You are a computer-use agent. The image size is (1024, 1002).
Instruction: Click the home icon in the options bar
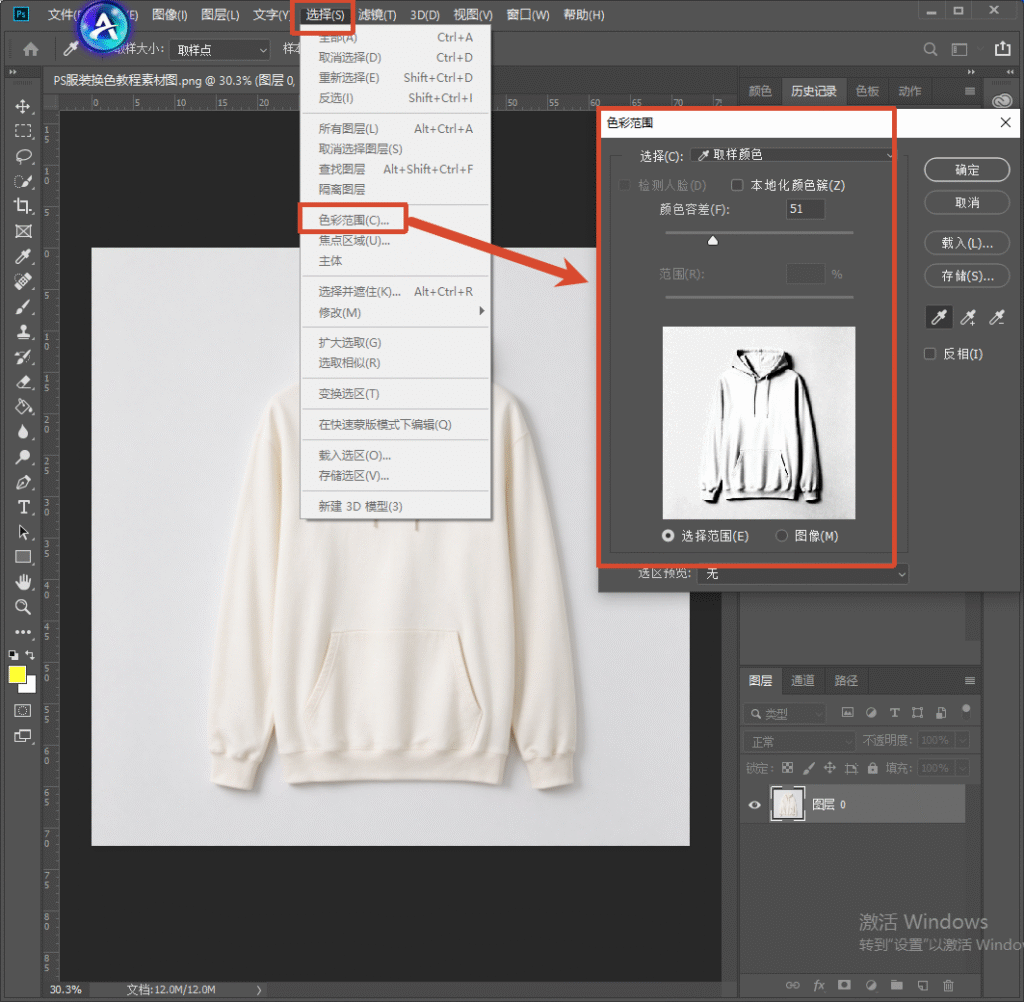(x=31, y=49)
